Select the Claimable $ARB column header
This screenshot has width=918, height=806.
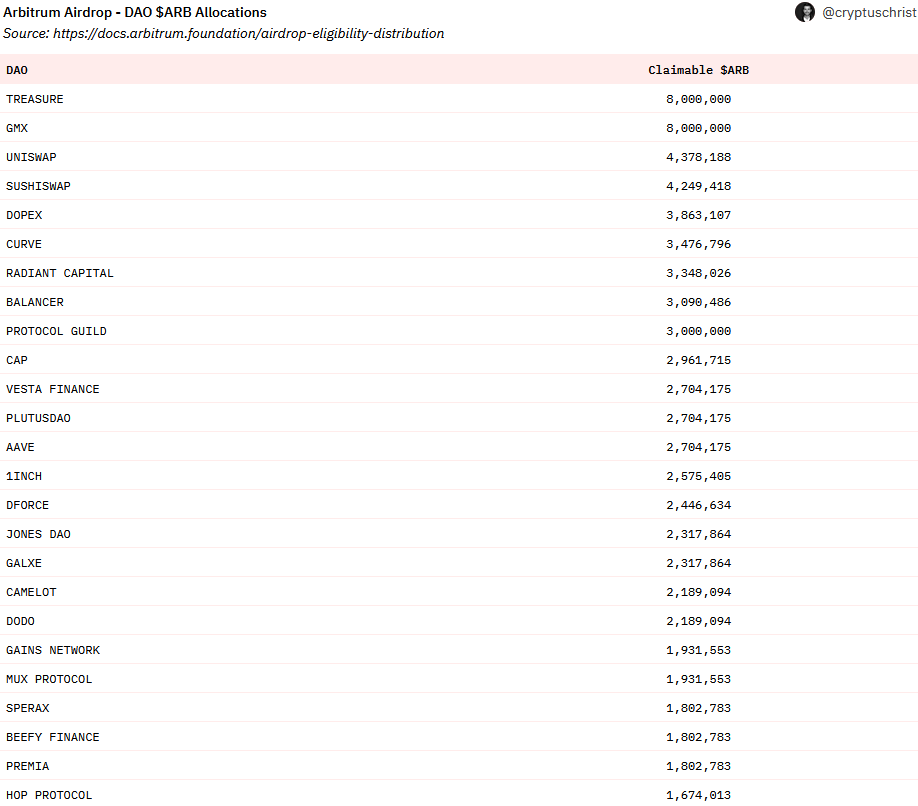point(699,70)
